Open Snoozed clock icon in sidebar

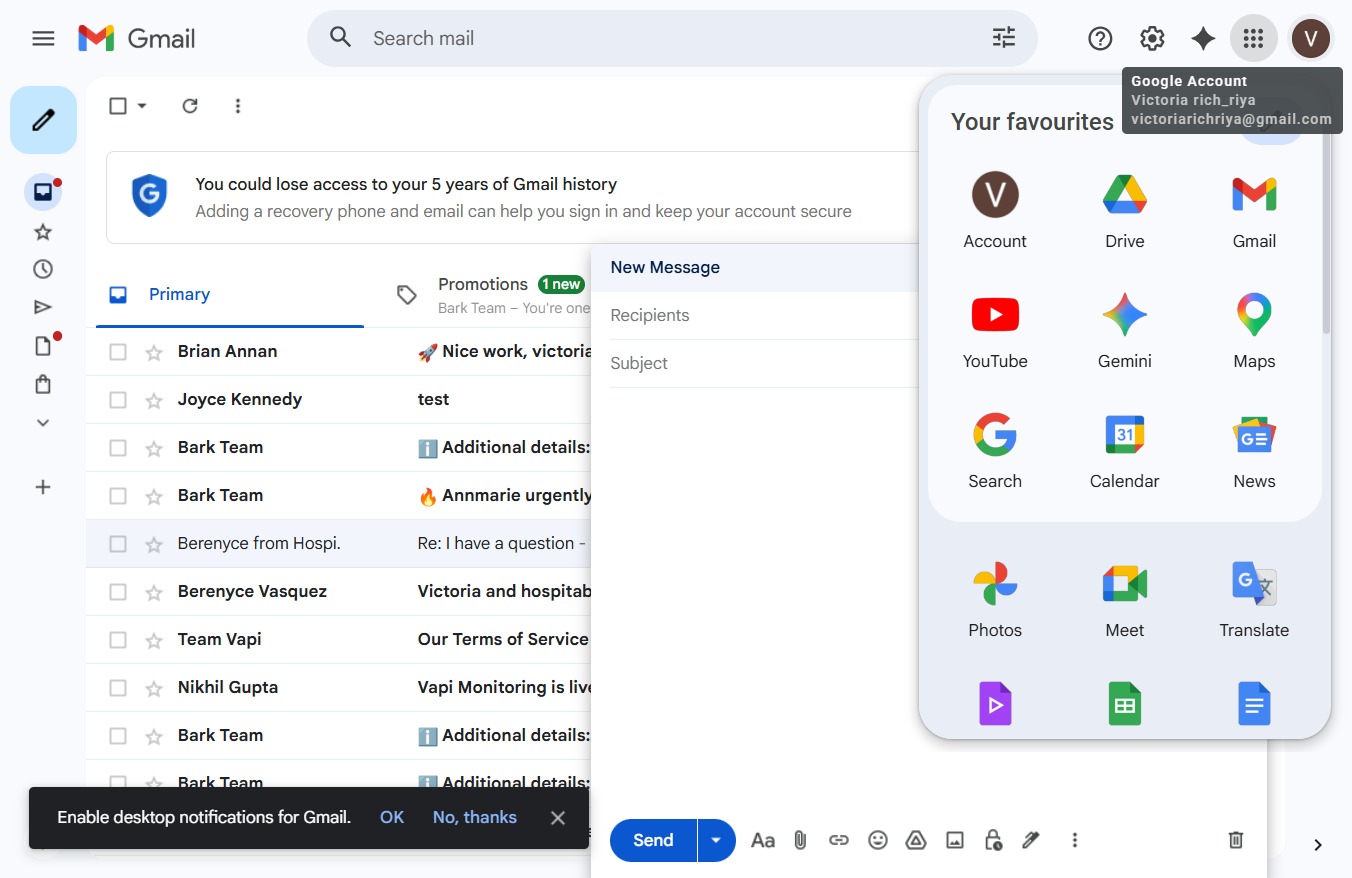43,269
